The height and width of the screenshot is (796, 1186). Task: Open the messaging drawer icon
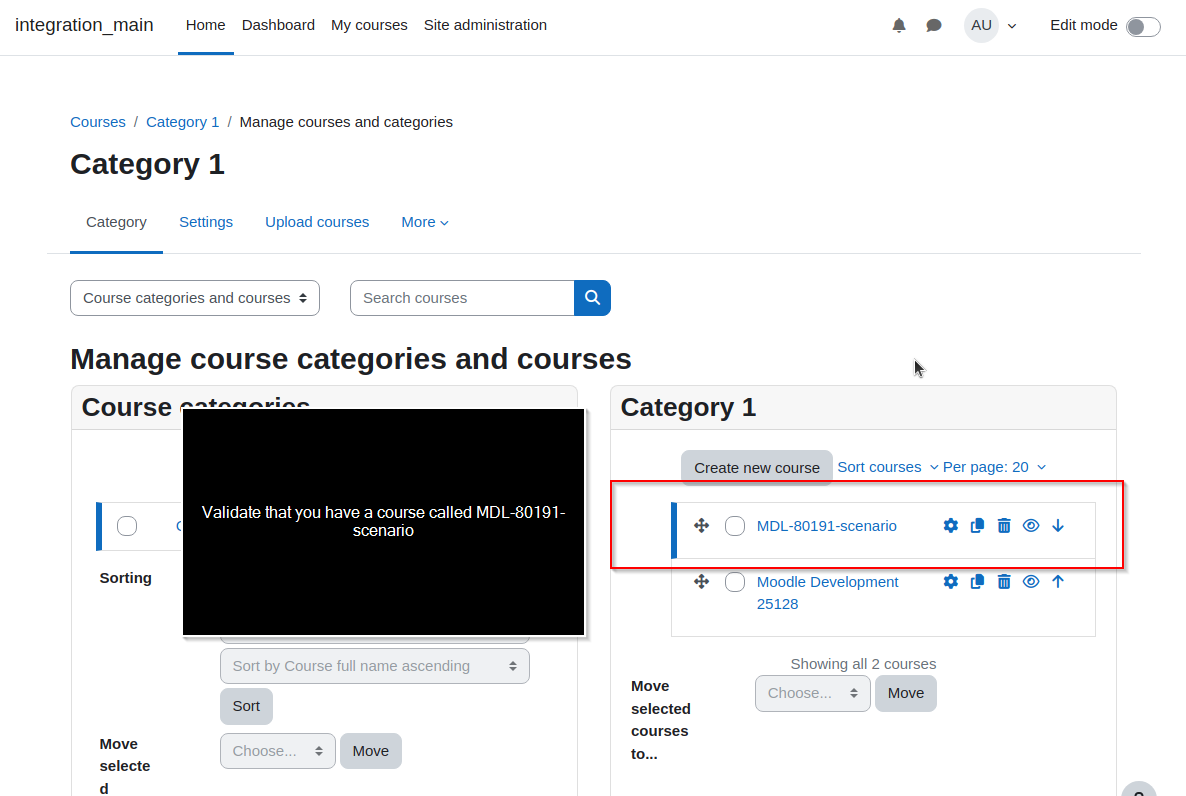pos(934,26)
